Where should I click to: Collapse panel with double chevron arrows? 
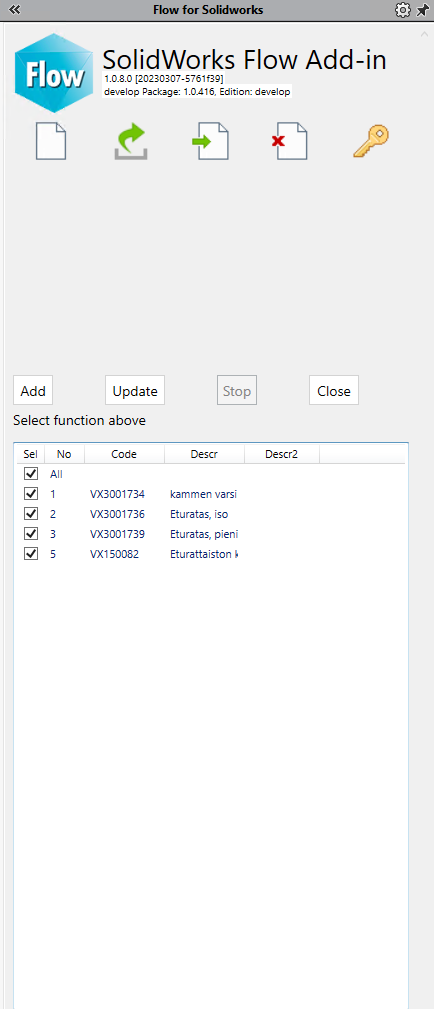(x=14, y=10)
